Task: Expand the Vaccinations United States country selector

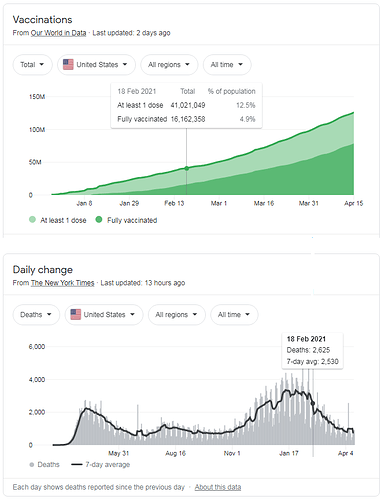Action: click(x=96, y=65)
